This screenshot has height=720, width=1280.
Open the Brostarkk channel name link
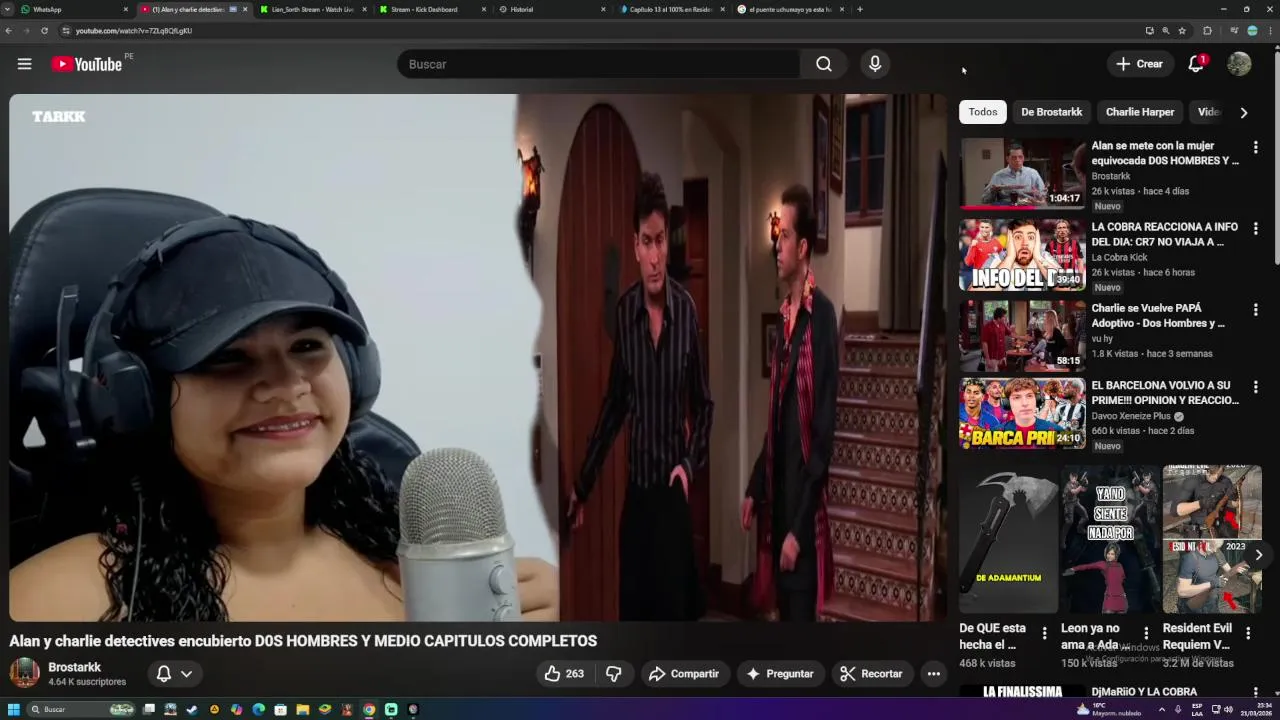(75, 667)
